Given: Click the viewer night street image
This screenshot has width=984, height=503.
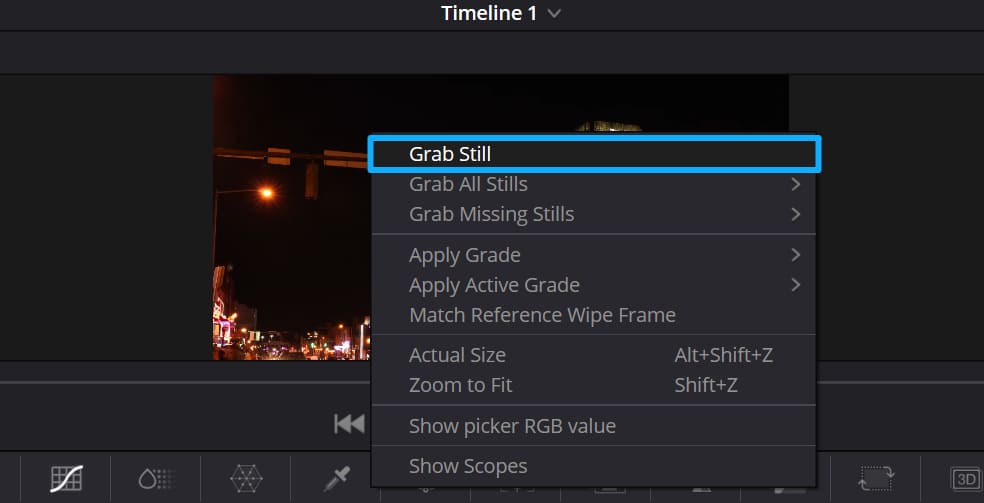Looking at the screenshot, I should click(292, 217).
